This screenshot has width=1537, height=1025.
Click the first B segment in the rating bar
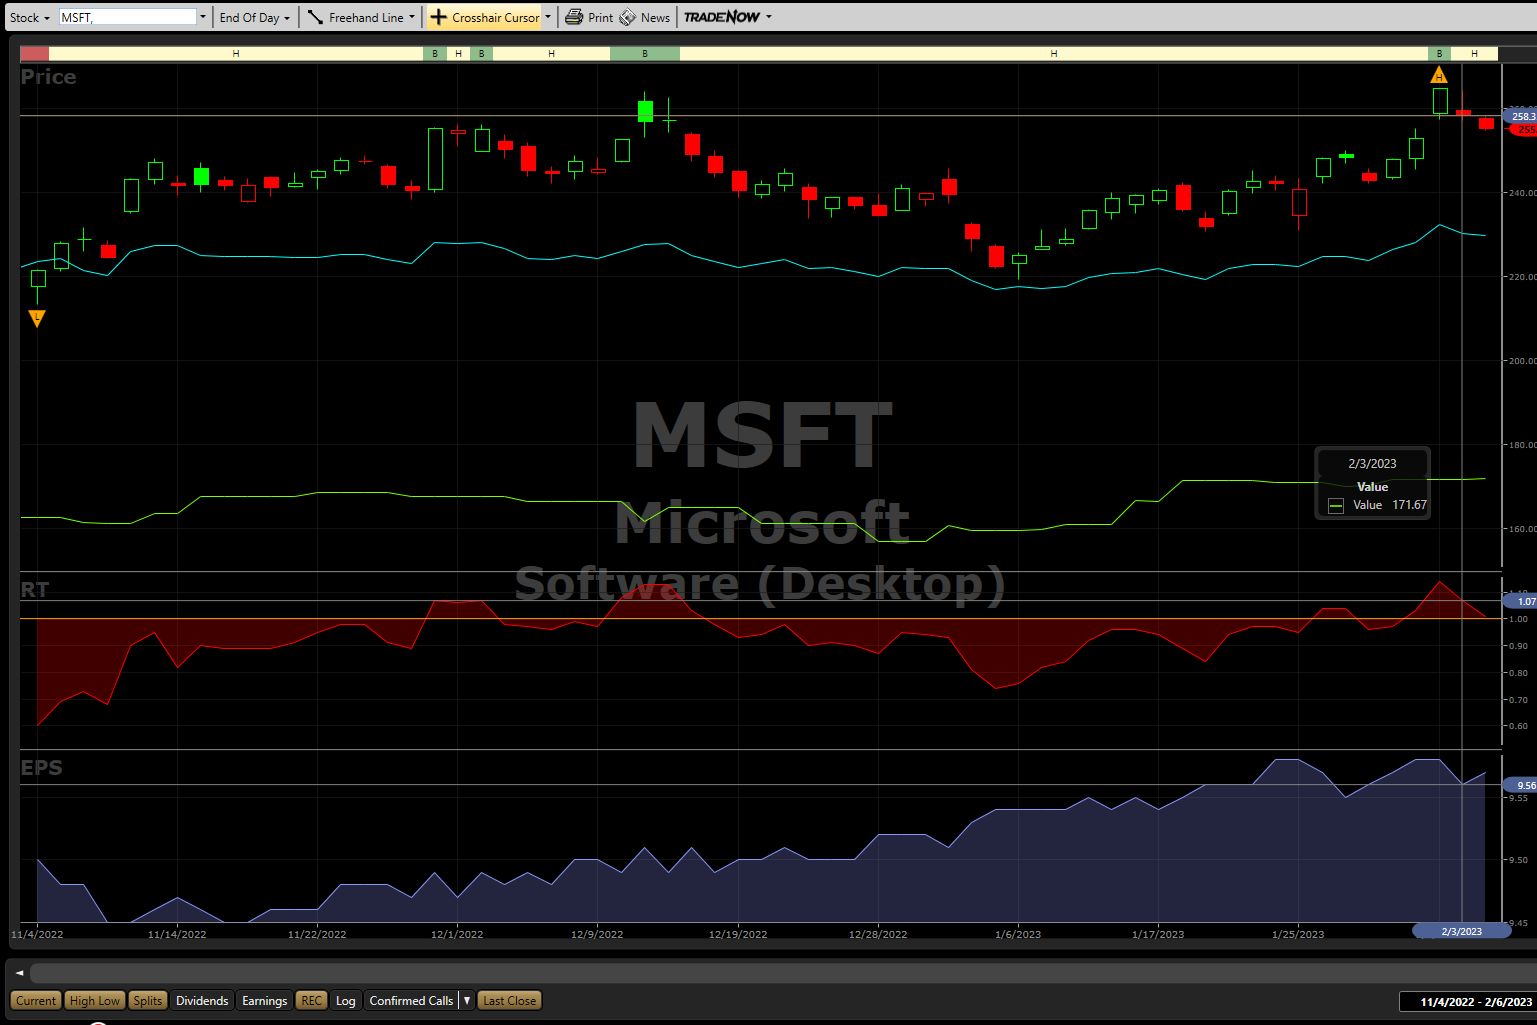435,54
